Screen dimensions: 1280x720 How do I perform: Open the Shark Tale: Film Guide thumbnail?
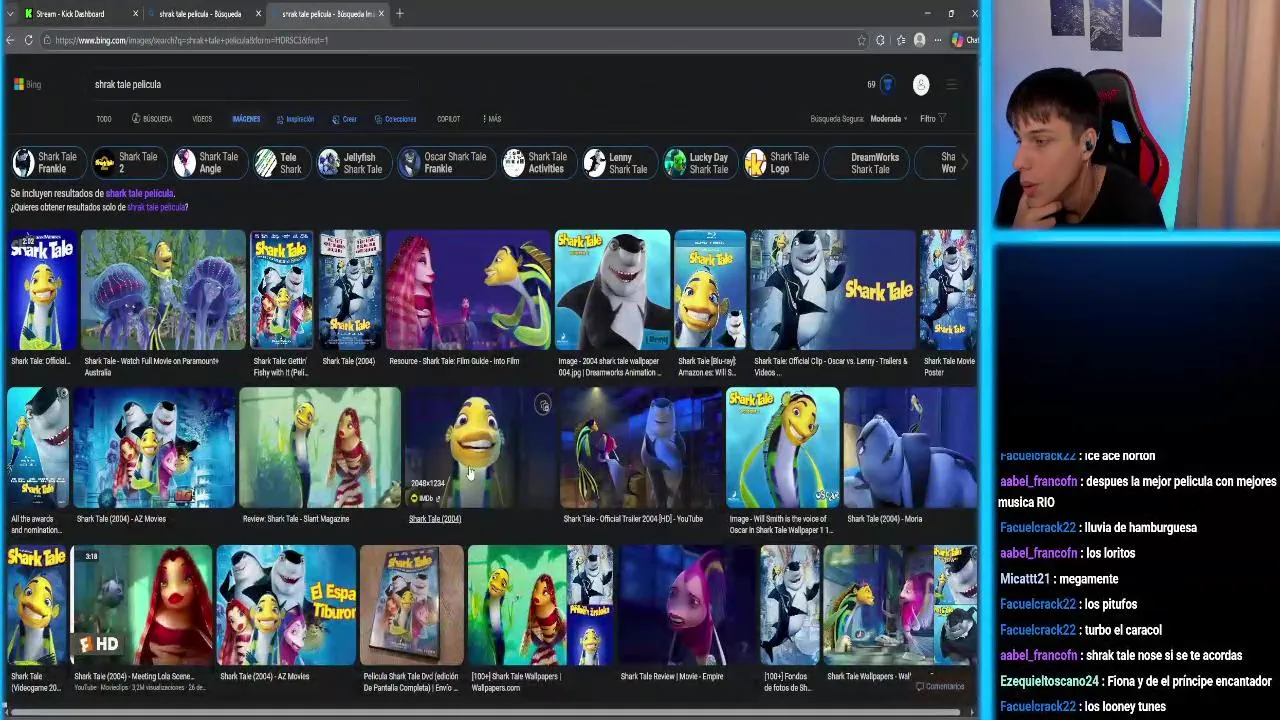coord(469,290)
